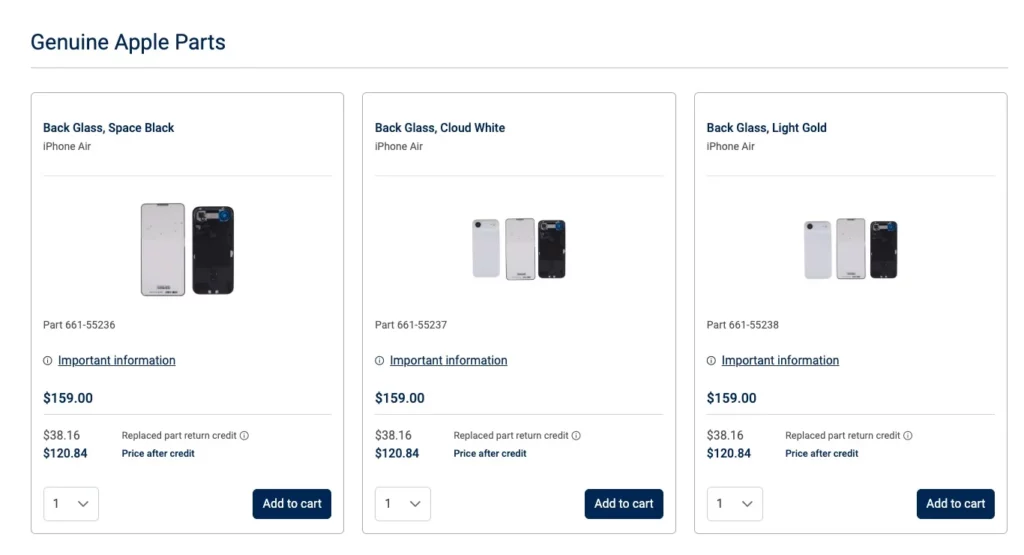The image size is (1024, 555).
Task: Click info icon beside Light Gold Important information
Action: point(711,361)
